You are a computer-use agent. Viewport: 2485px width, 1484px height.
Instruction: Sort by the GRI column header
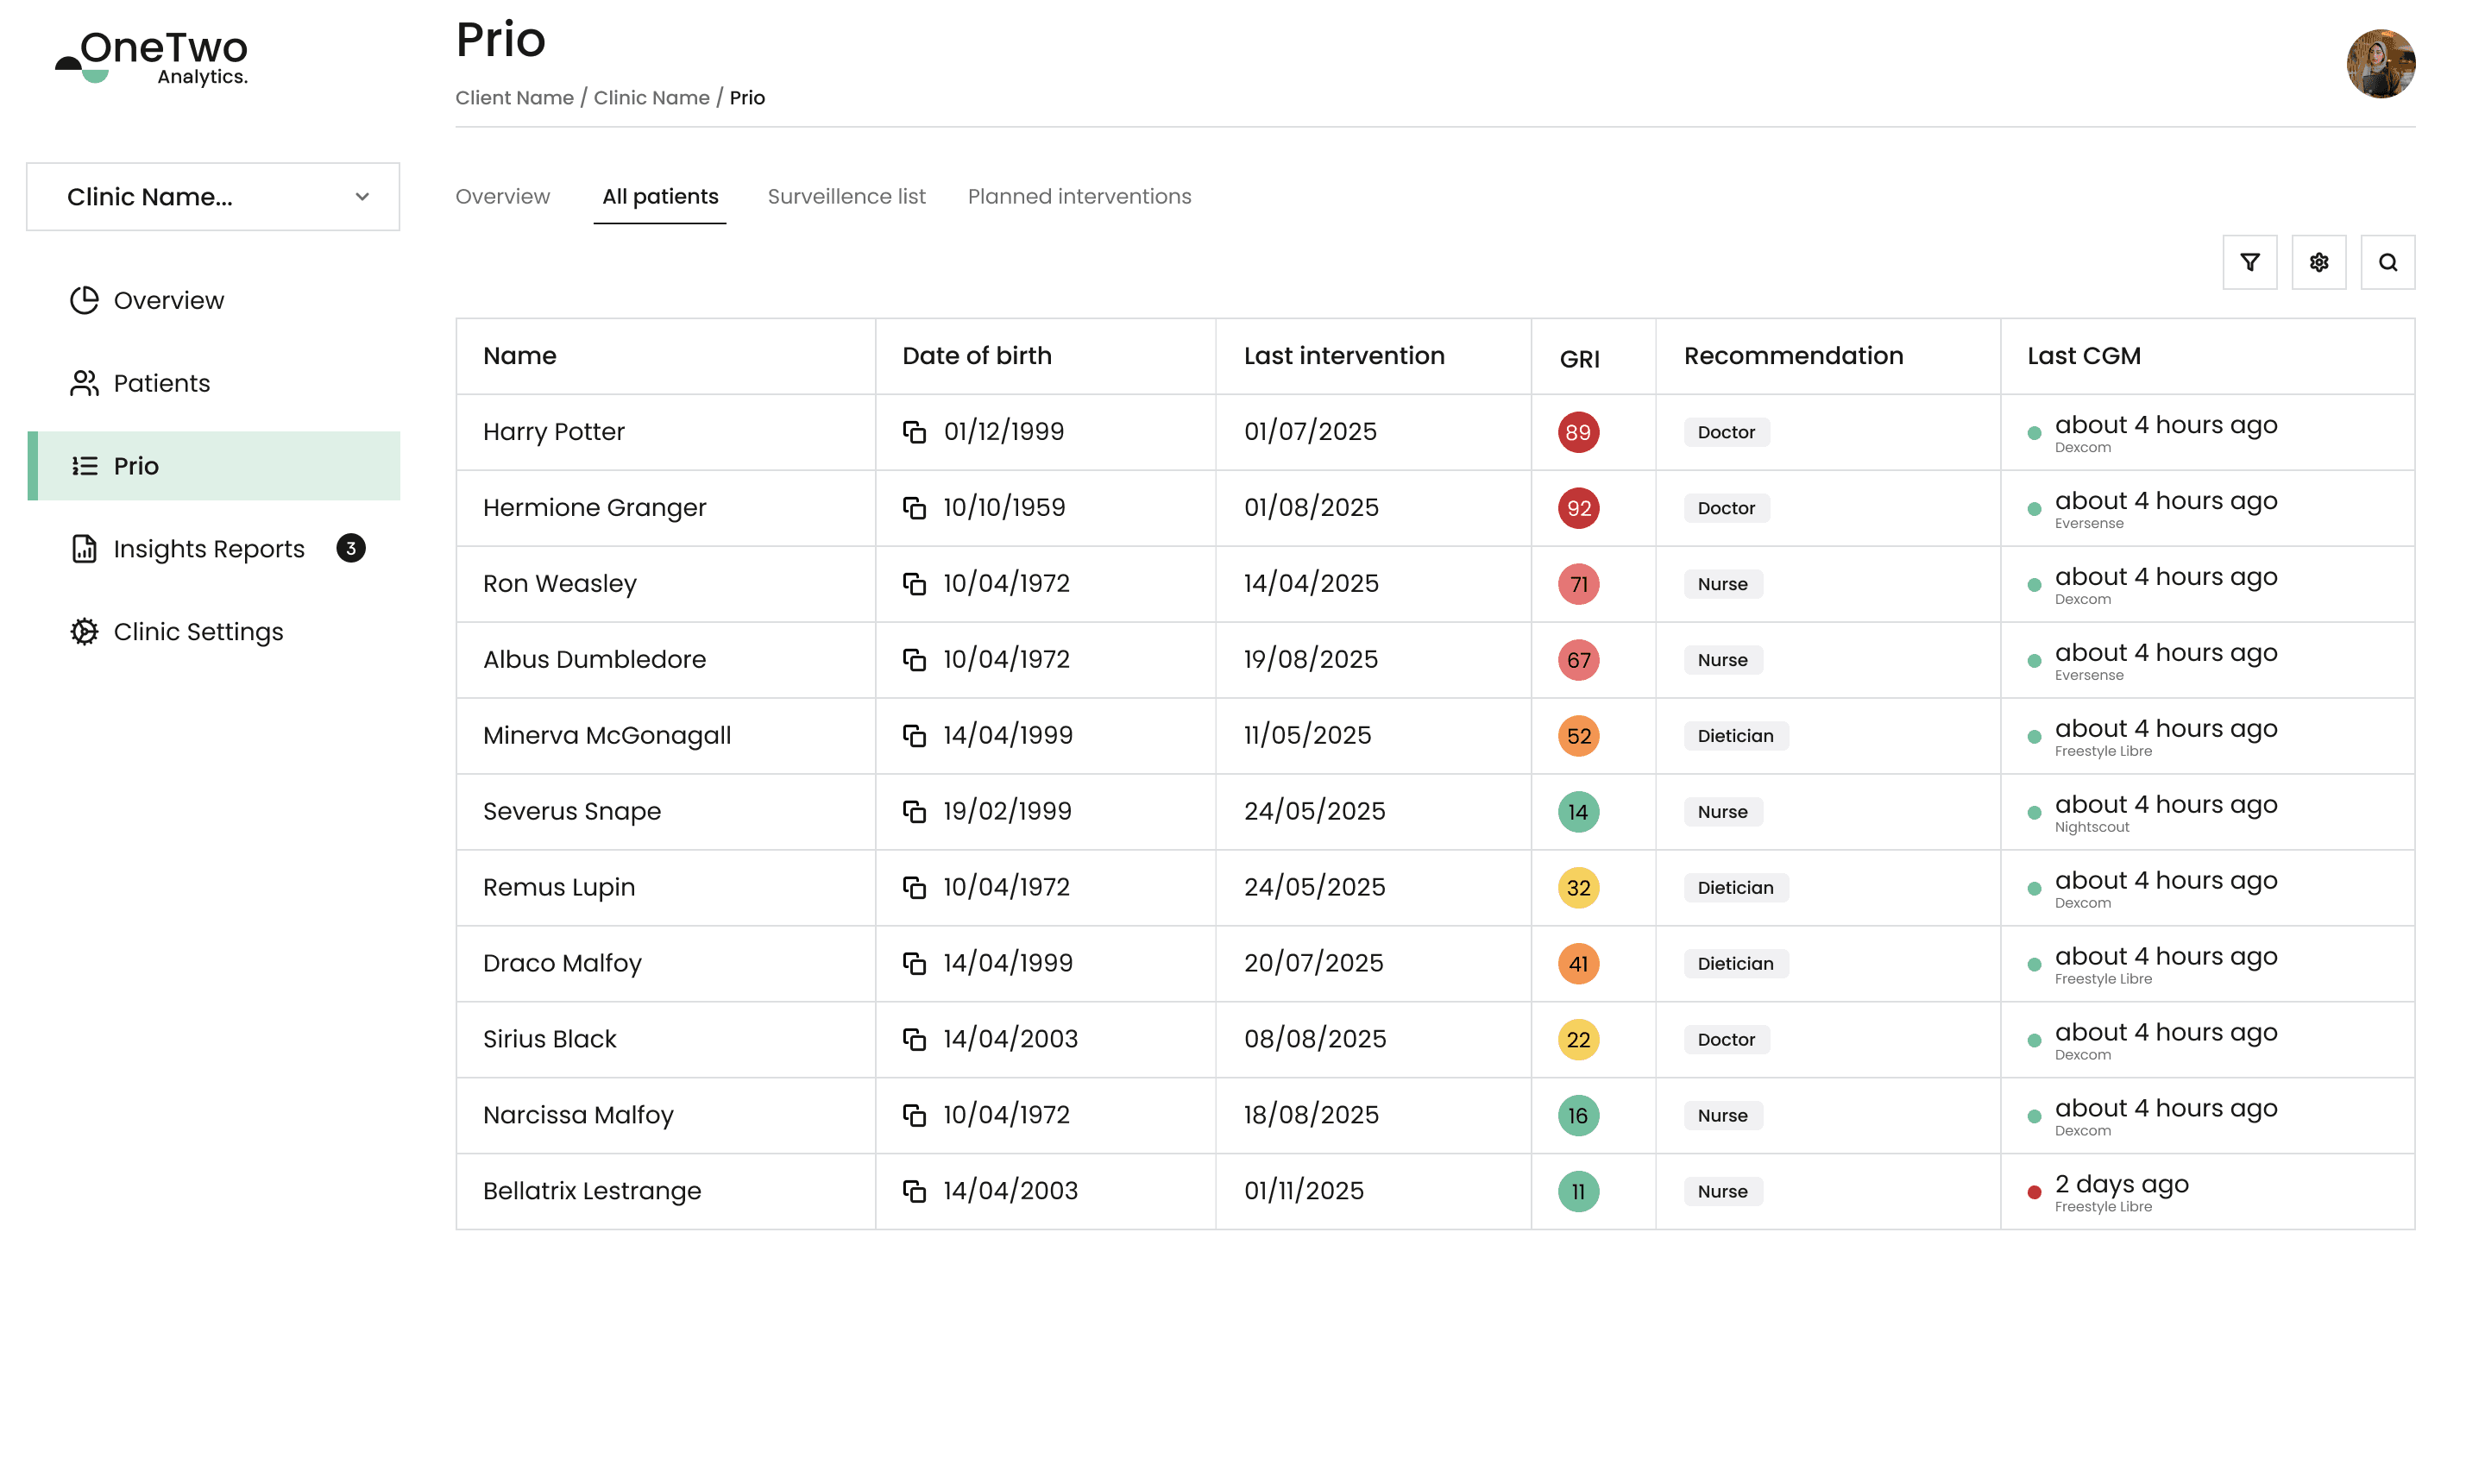click(1579, 359)
